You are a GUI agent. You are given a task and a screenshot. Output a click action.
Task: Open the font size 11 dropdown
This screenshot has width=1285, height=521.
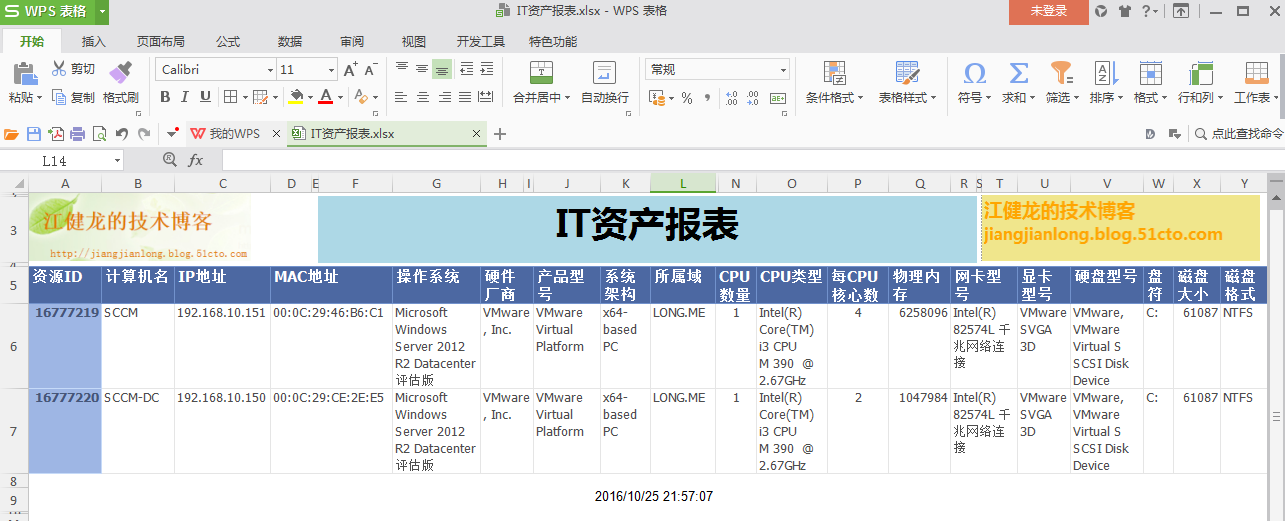click(x=331, y=70)
